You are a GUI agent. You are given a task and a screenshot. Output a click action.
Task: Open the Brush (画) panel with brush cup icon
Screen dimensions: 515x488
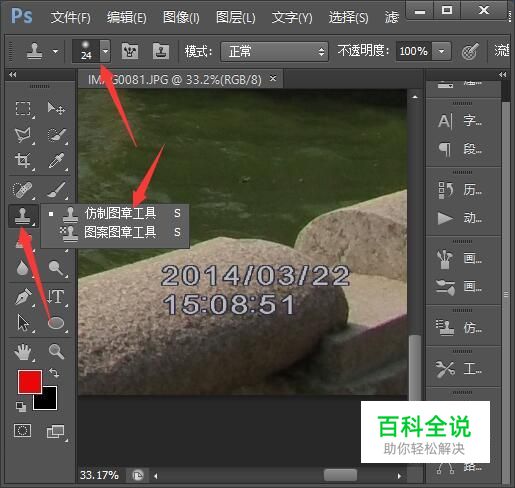click(x=460, y=259)
